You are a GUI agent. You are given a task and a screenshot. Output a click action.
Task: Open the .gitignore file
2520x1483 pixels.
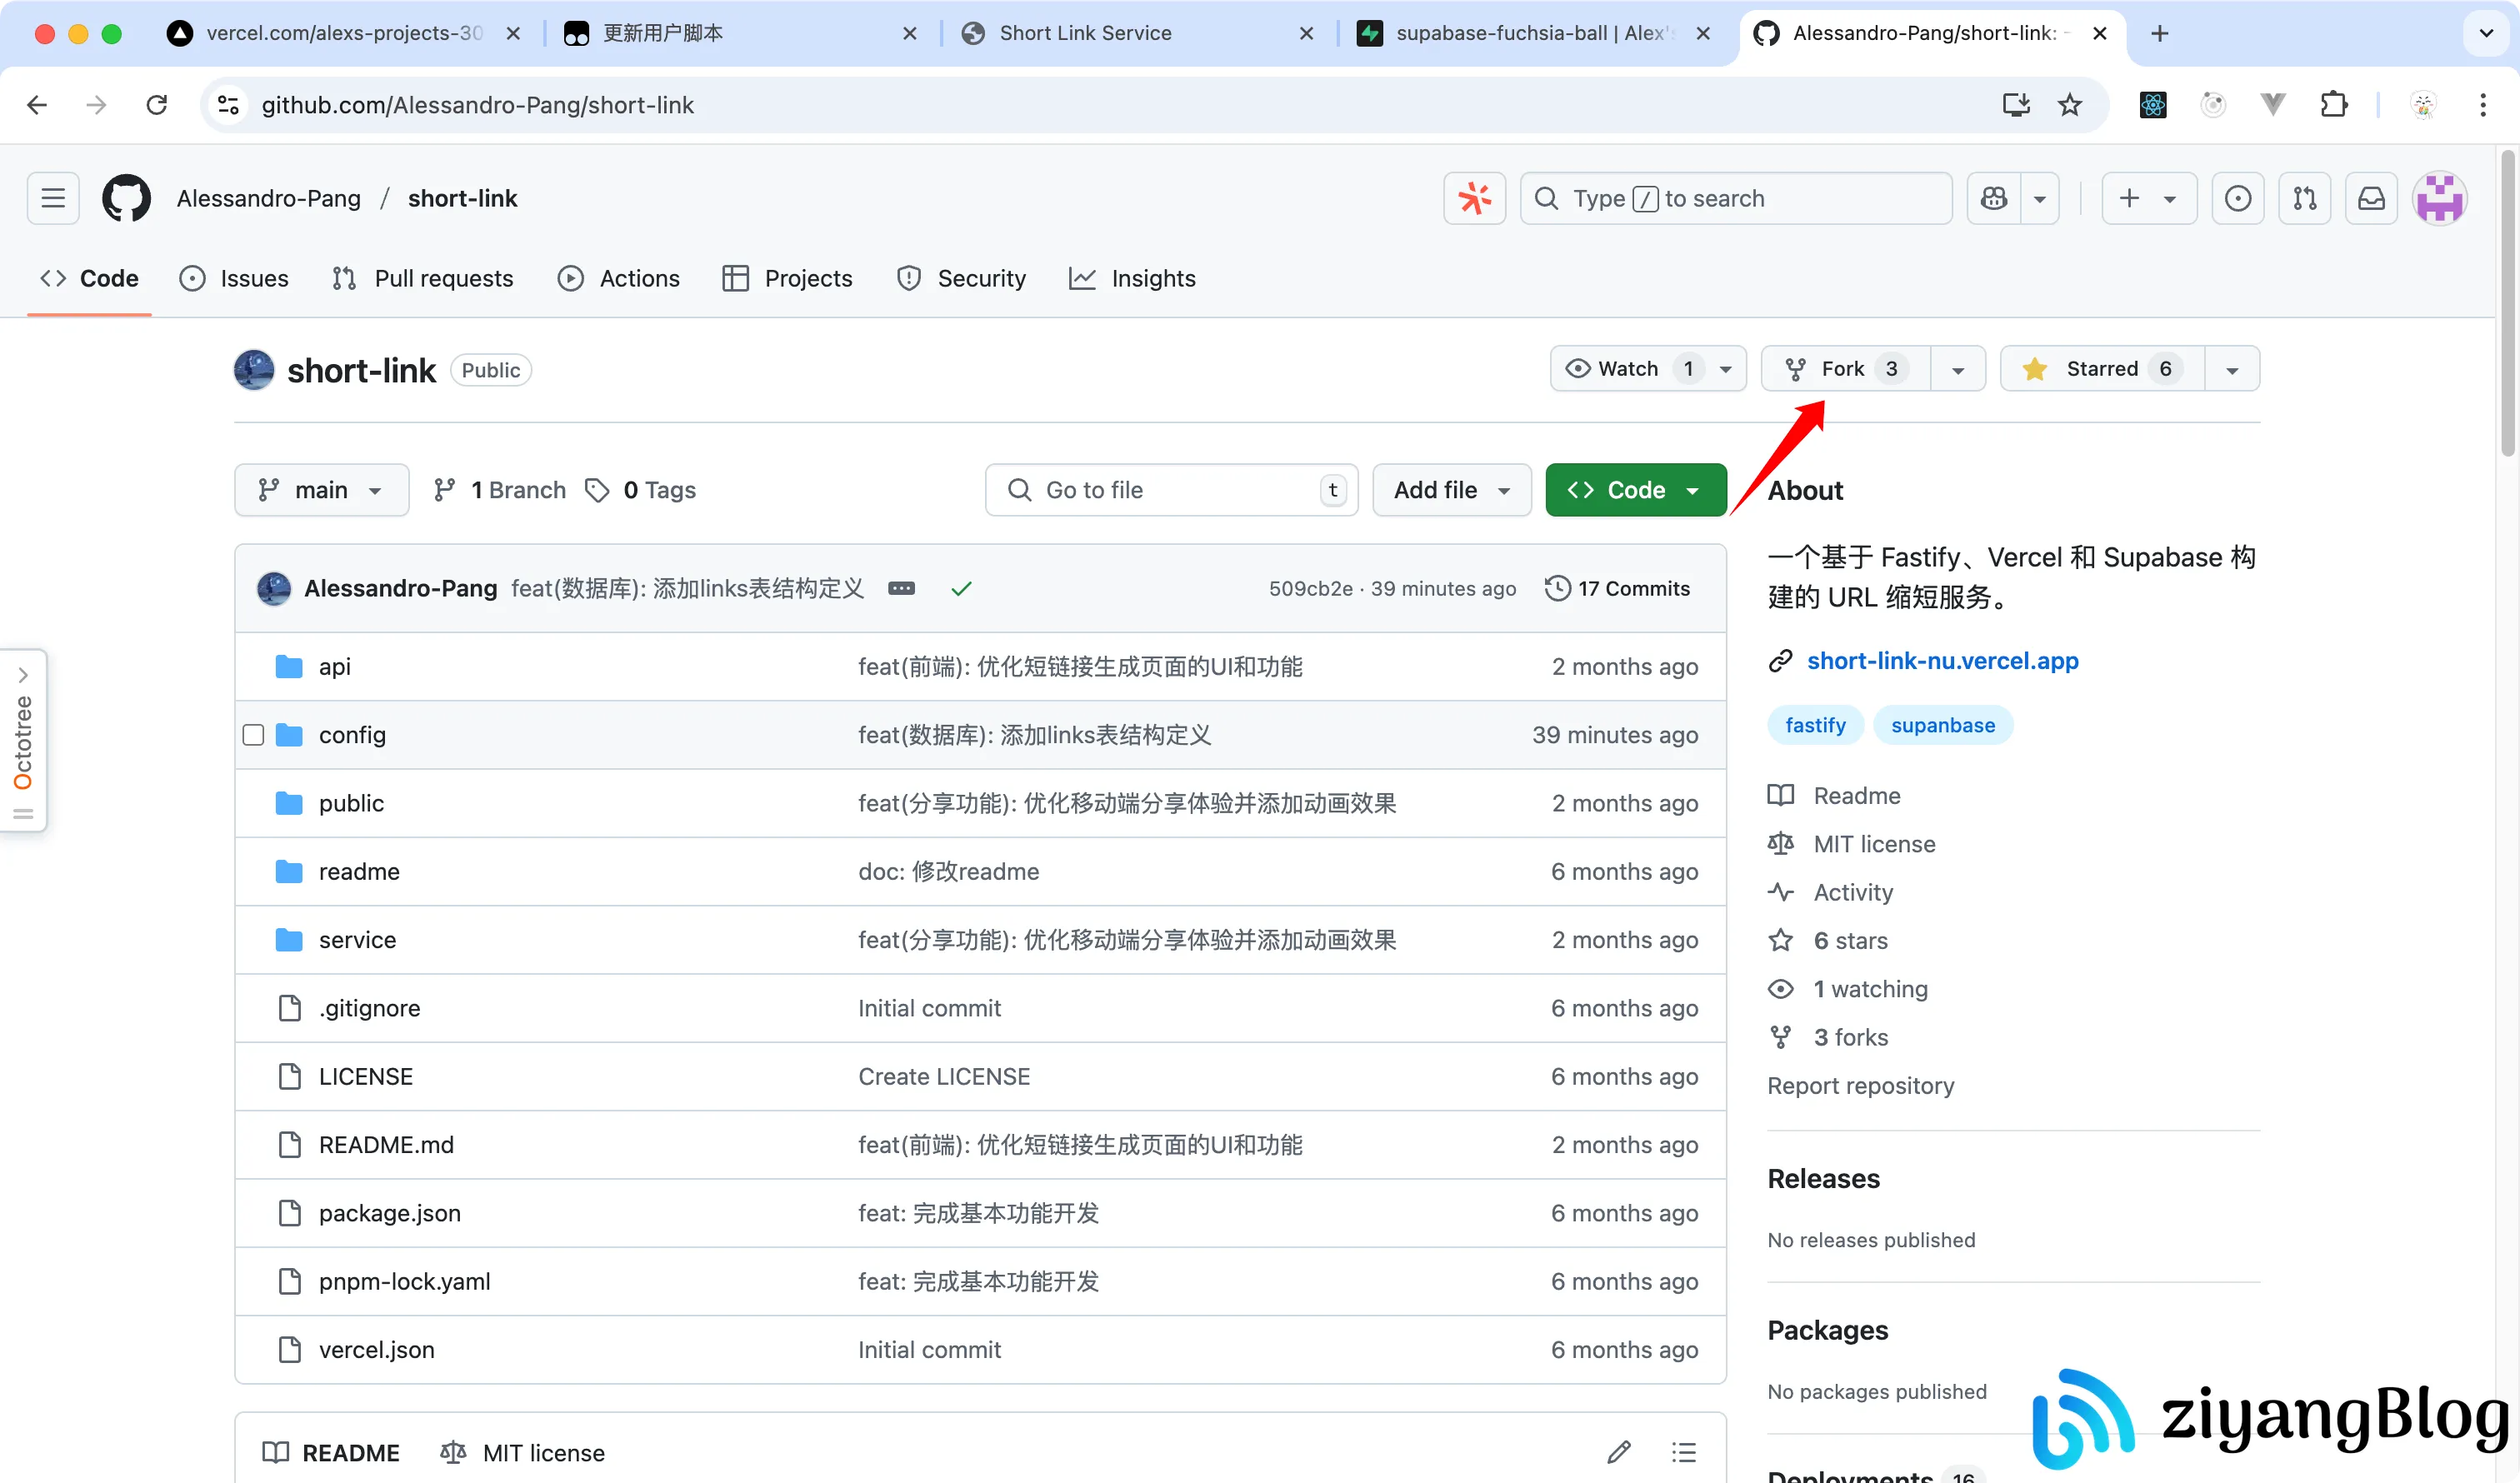coord(369,1008)
